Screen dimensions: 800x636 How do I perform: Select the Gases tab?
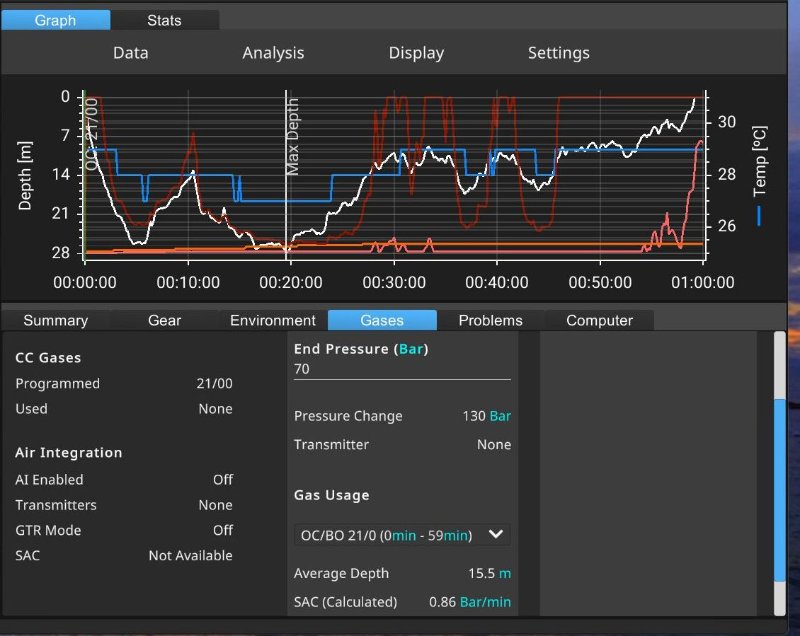[x=382, y=320]
